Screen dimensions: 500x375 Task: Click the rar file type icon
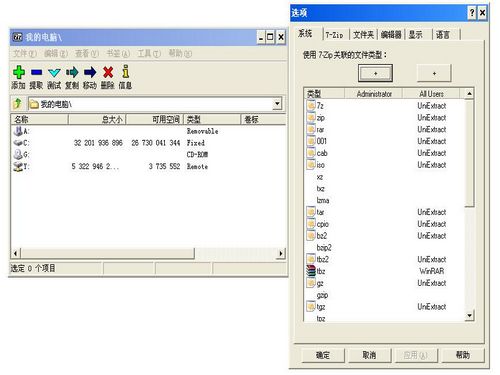coord(311,129)
